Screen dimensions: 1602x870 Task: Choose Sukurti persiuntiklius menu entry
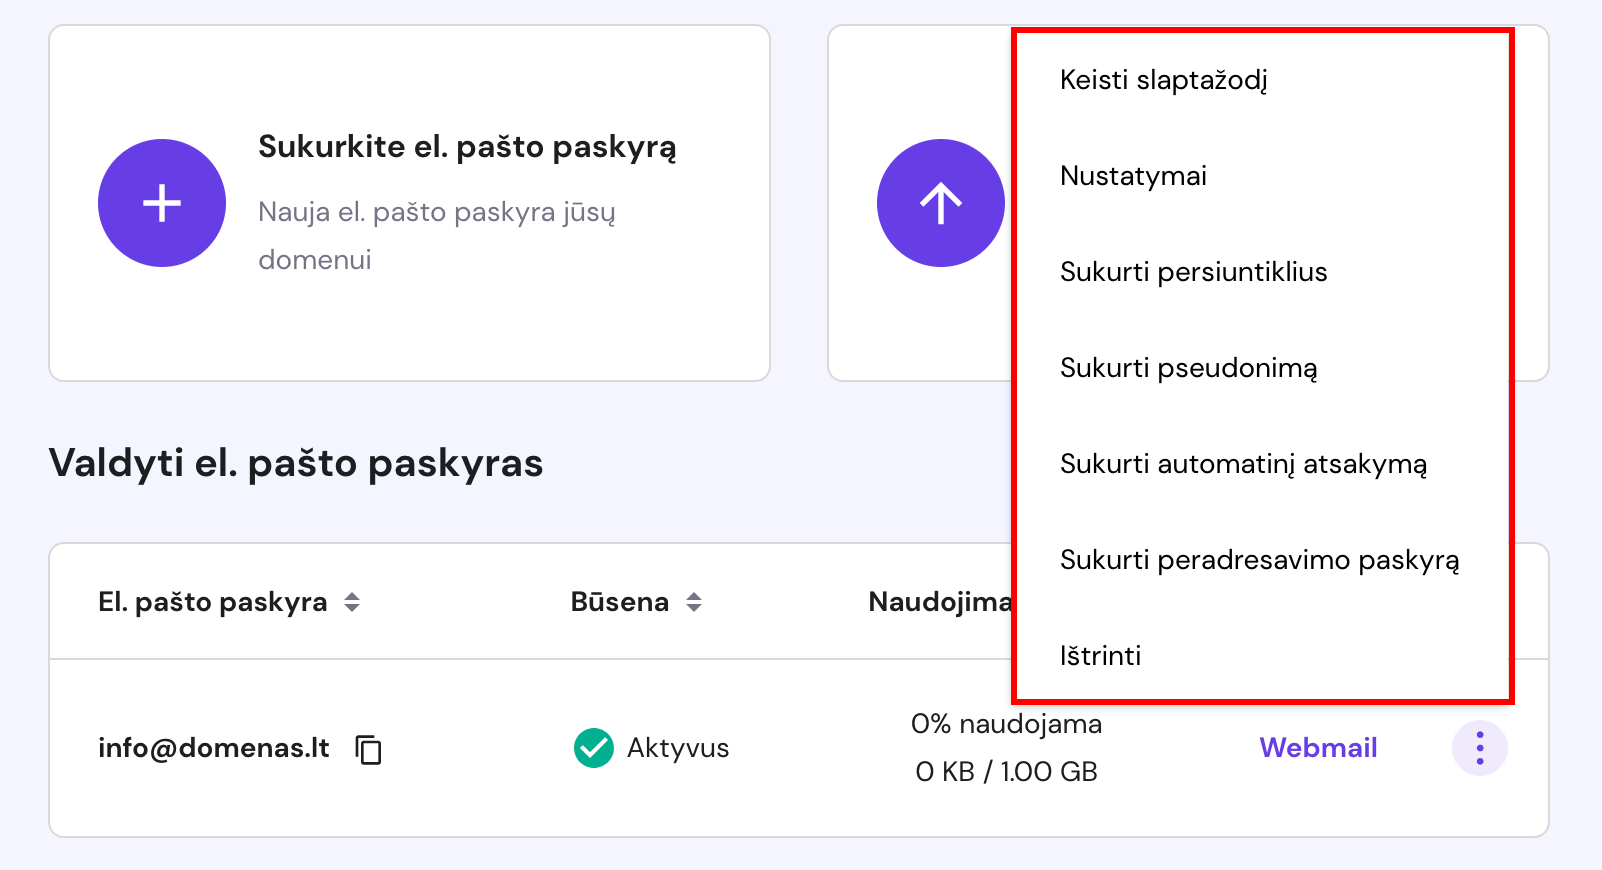coord(1193,272)
